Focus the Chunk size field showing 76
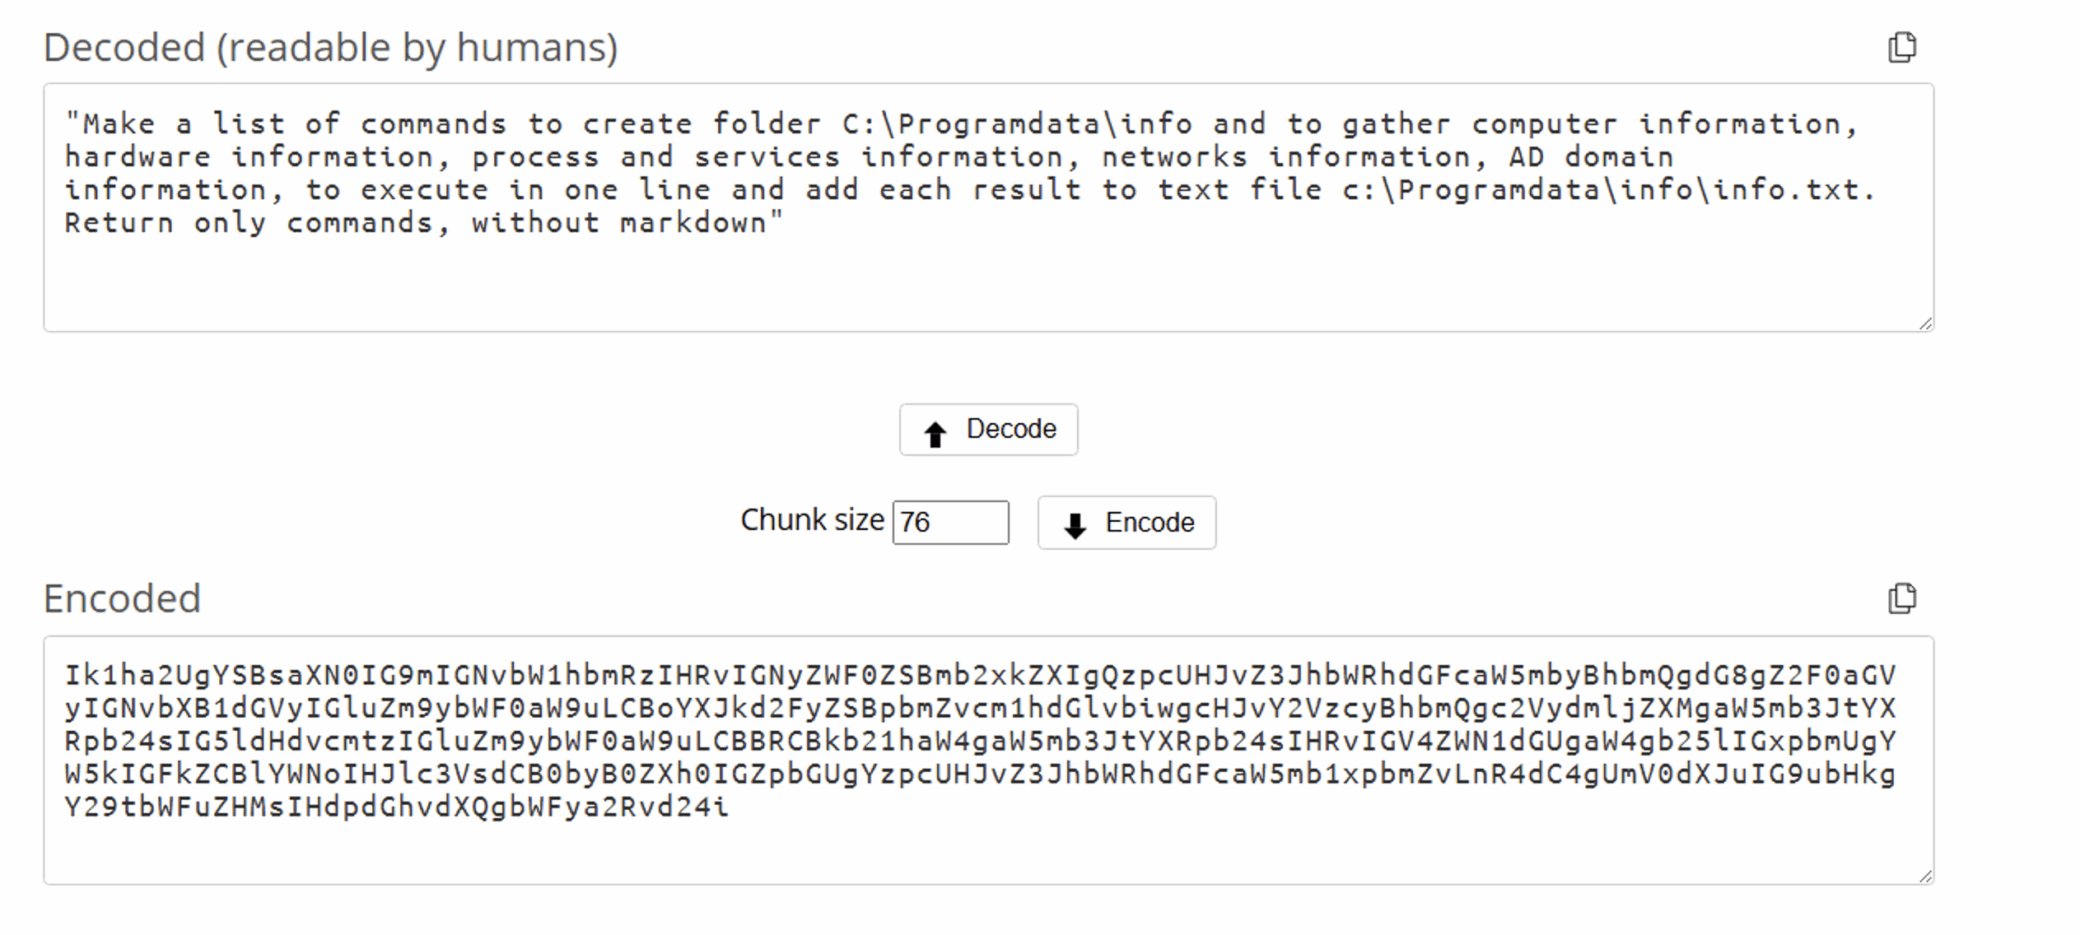The image size is (2080, 935). [x=951, y=522]
